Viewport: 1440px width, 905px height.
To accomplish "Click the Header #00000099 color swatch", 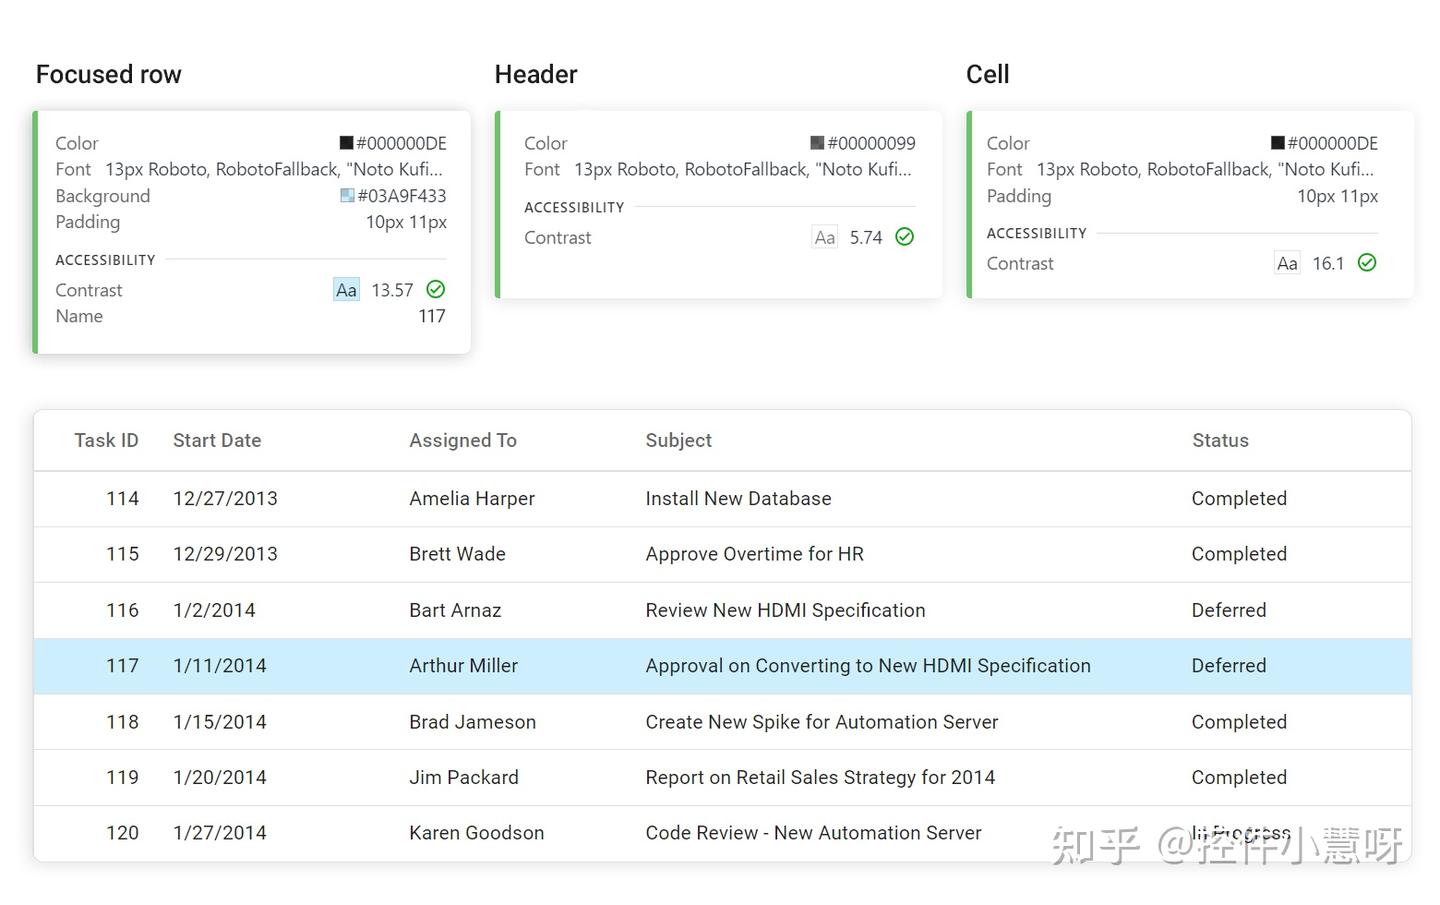I will 817,143.
